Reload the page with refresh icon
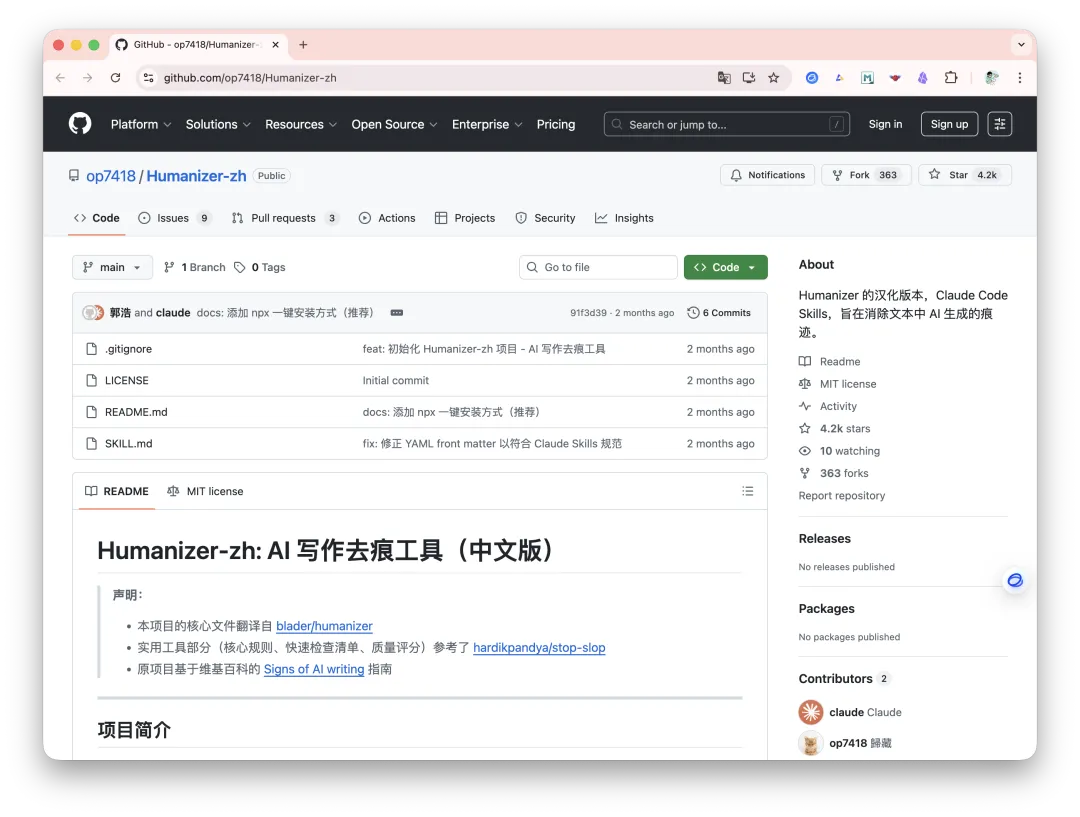Image resolution: width=1080 pixels, height=817 pixels. (x=116, y=78)
